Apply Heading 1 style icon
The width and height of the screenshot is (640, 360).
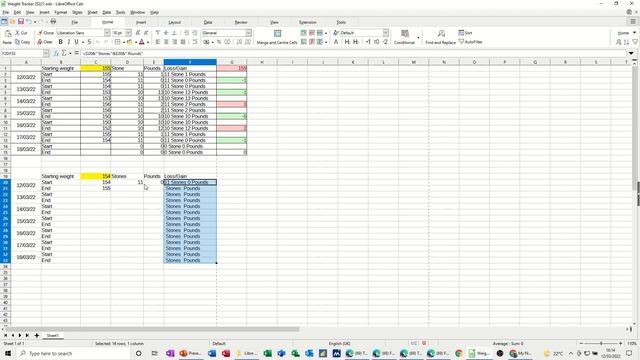pos(347,42)
